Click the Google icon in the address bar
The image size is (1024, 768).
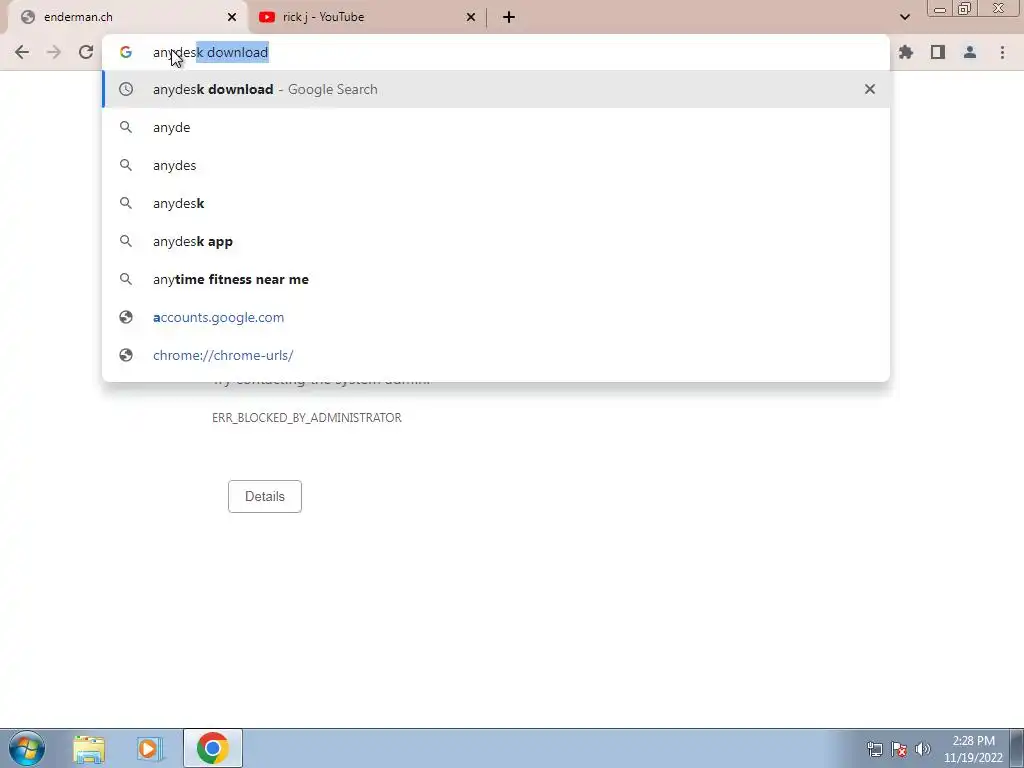click(x=125, y=52)
